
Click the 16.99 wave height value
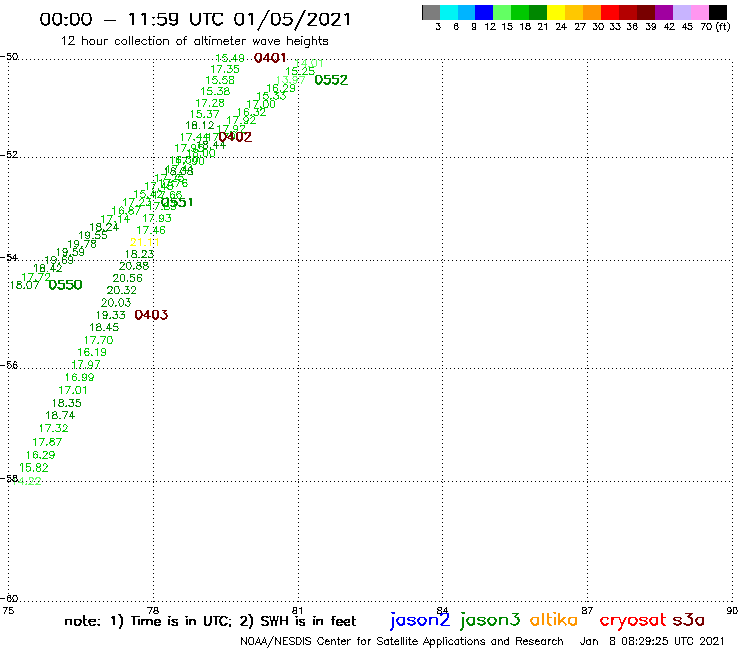[x=80, y=377]
